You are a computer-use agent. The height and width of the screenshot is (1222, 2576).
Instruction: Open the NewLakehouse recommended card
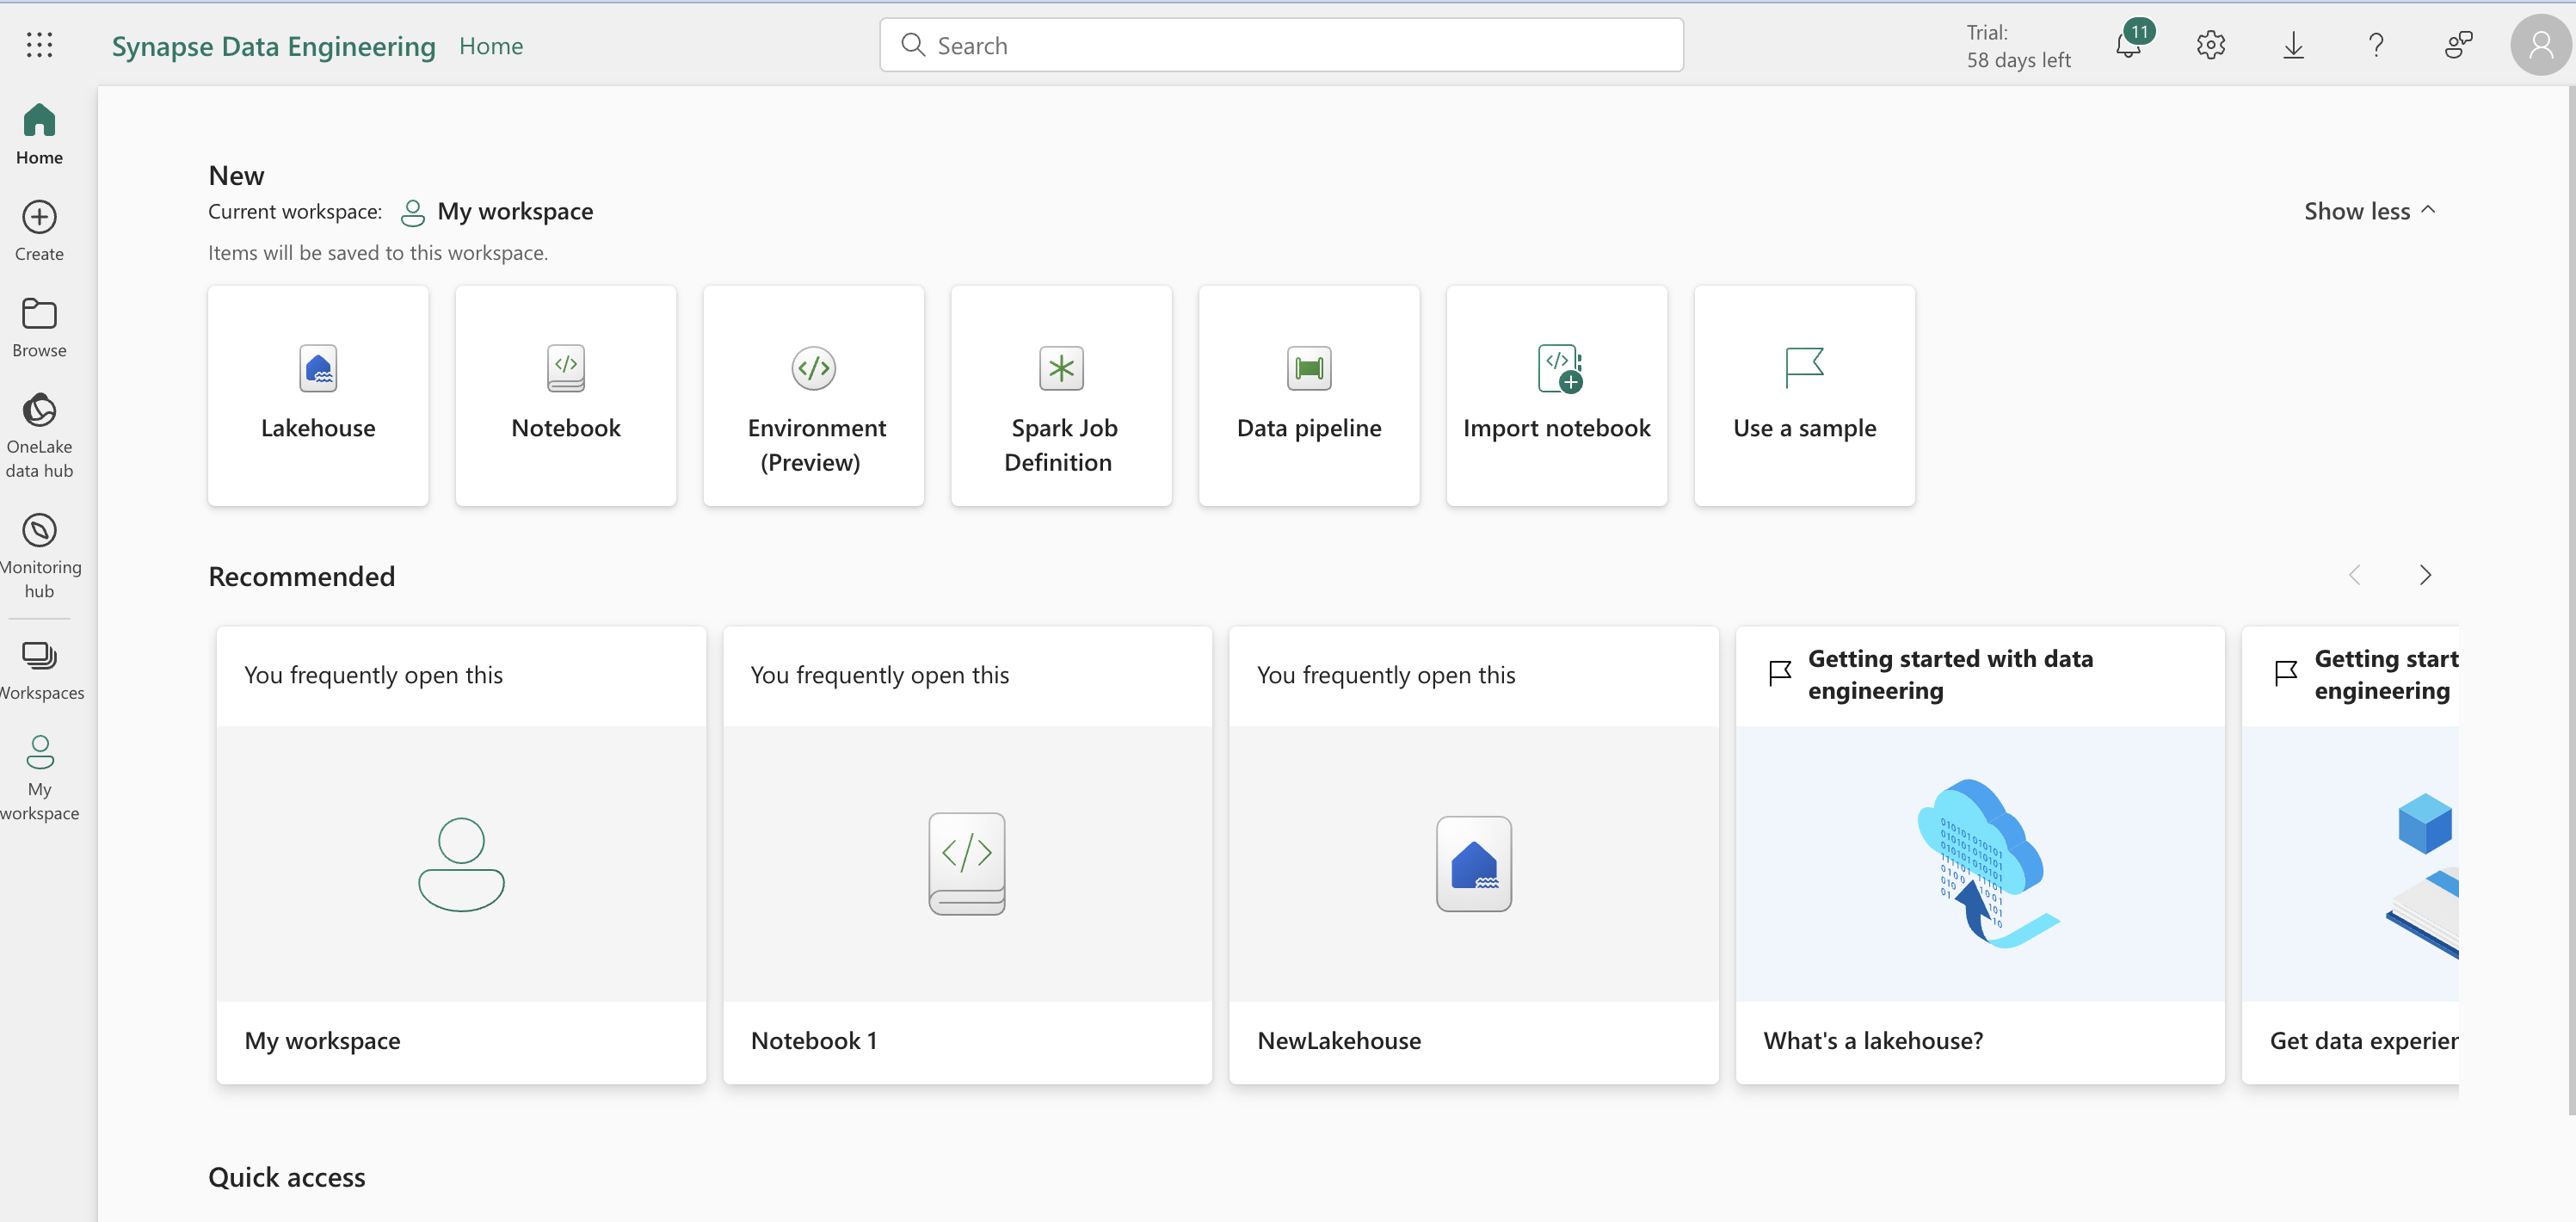(1474, 855)
